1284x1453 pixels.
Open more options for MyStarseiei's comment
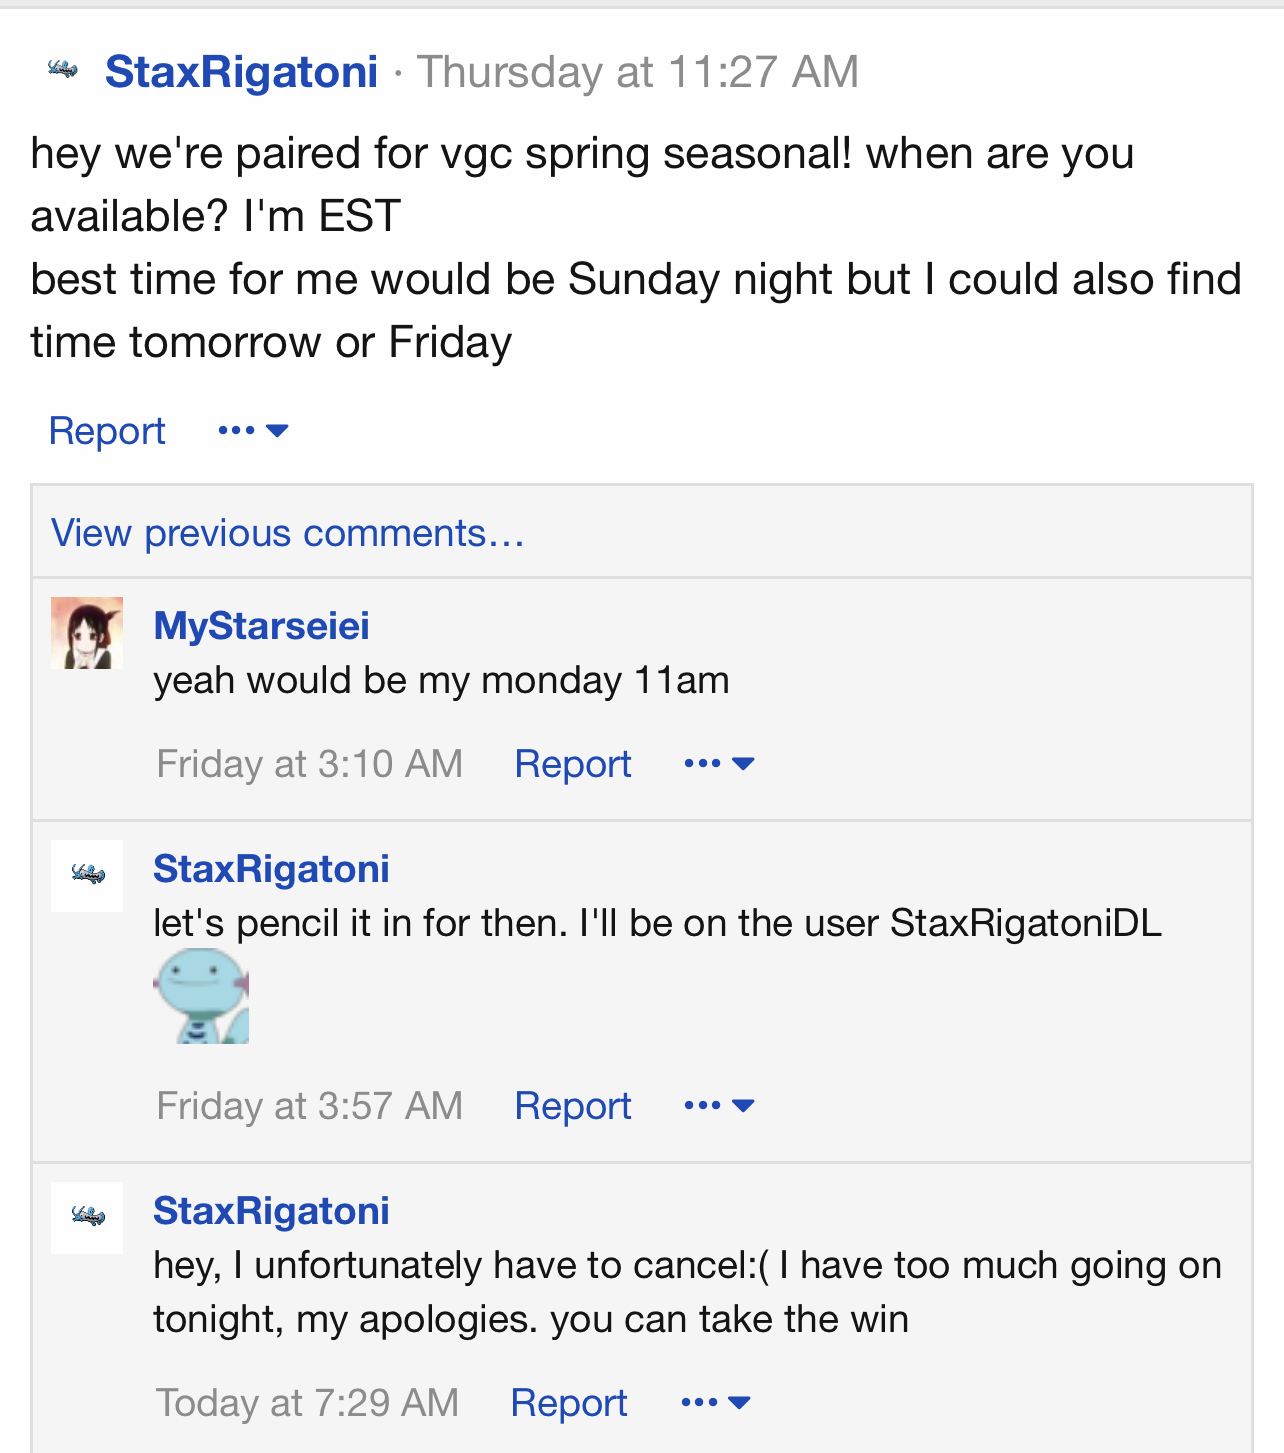coord(719,764)
